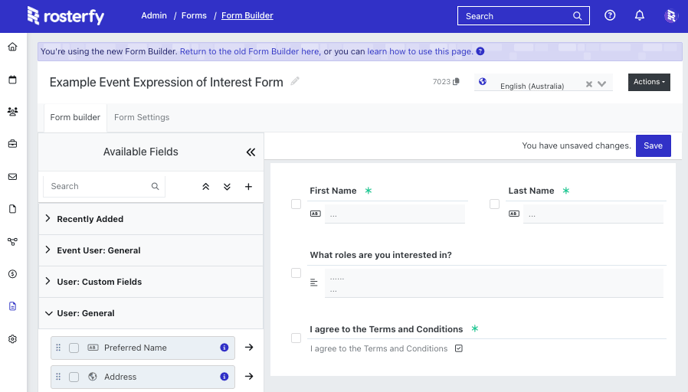Switch to Form builder tab
This screenshot has height=392, width=688.
pyautogui.click(x=75, y=117)
